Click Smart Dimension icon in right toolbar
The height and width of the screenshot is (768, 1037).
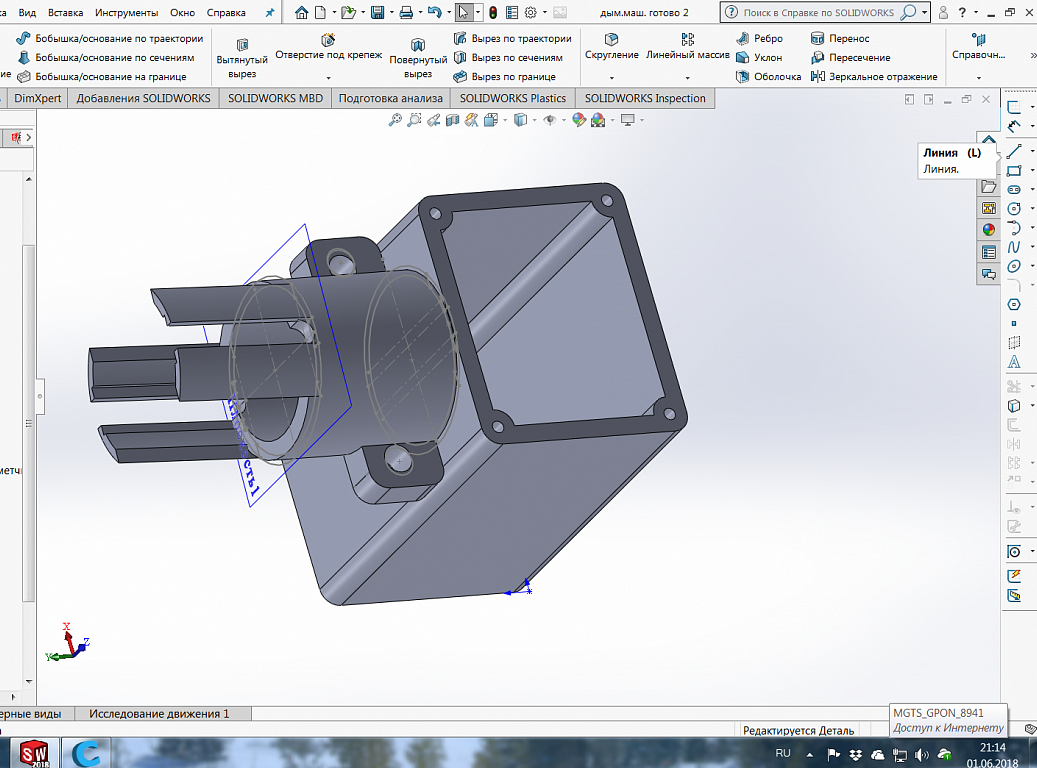1014,126
